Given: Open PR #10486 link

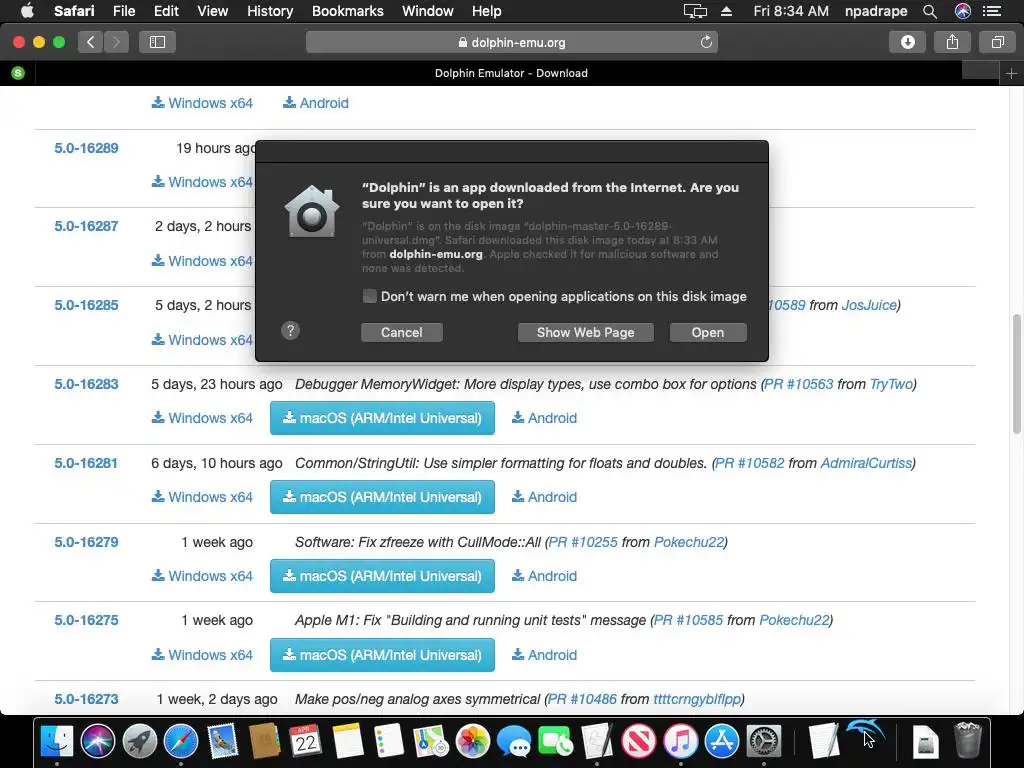Looking at the screenshot, I should (x=582, y=699).
